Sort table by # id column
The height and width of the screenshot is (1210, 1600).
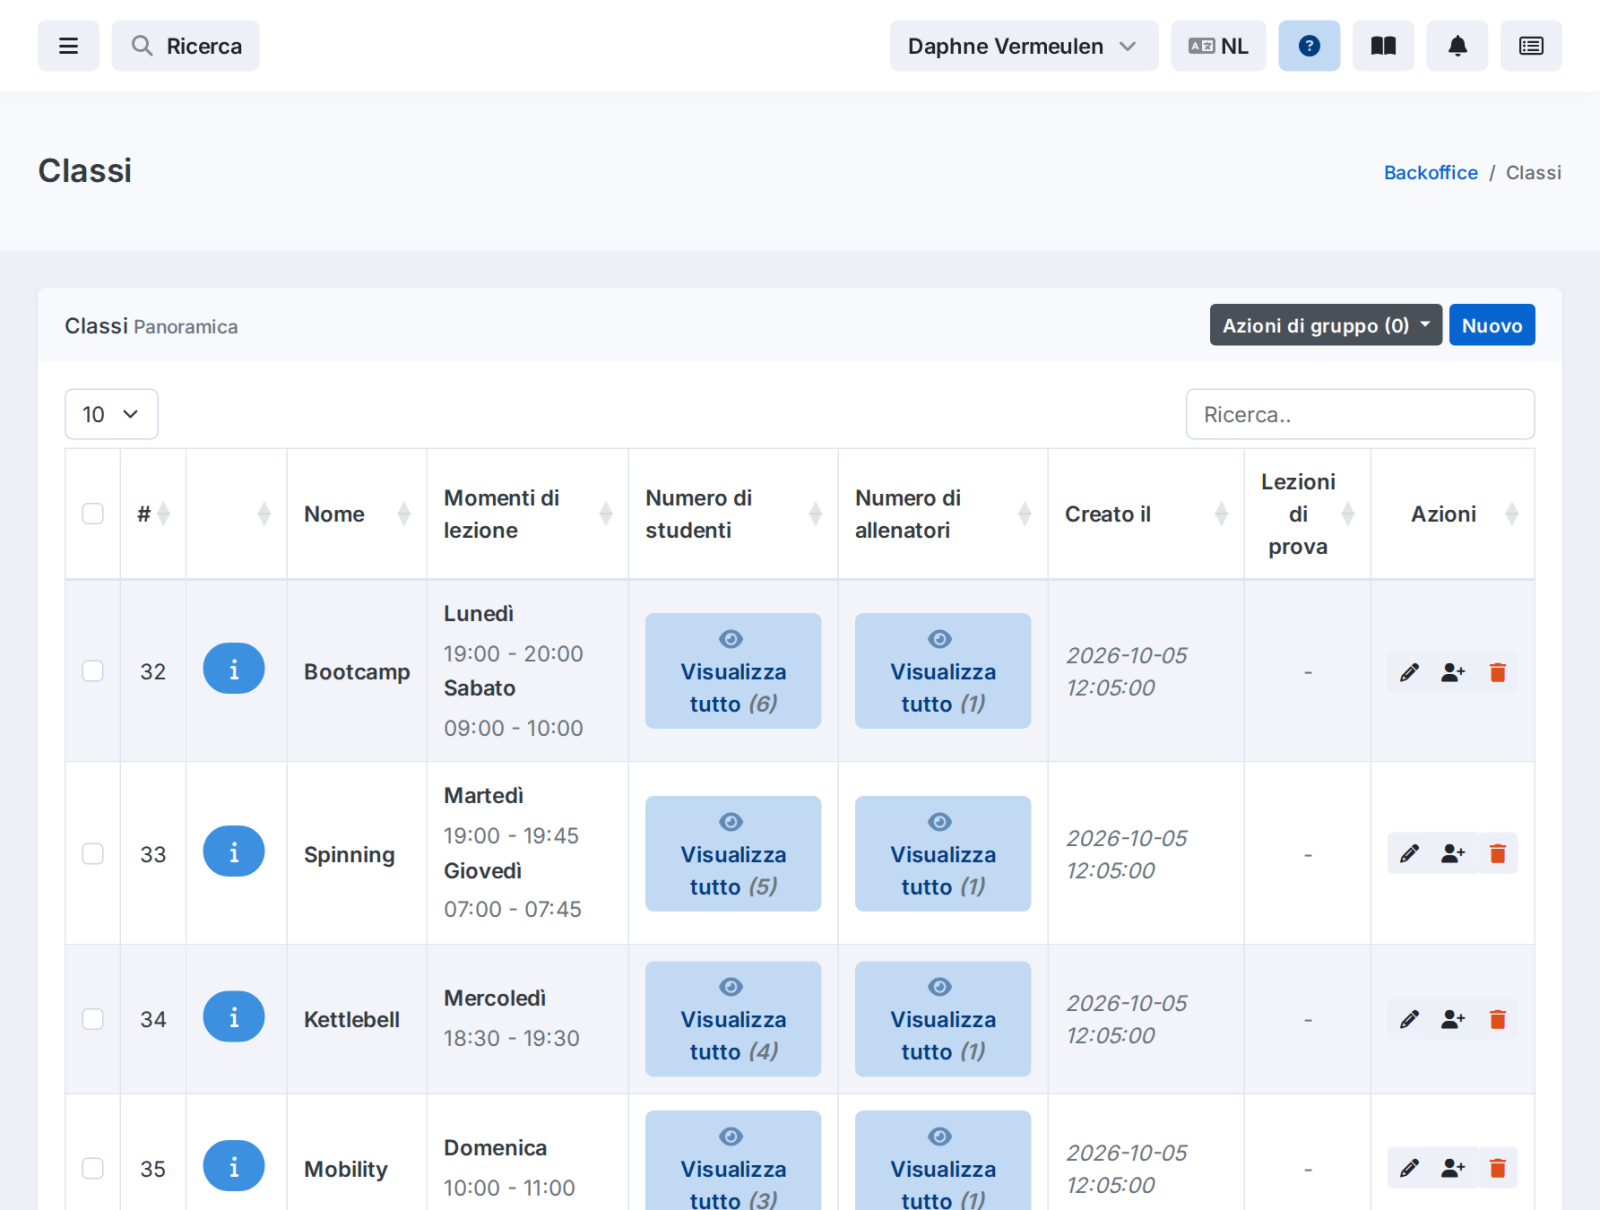coord(153,514)
